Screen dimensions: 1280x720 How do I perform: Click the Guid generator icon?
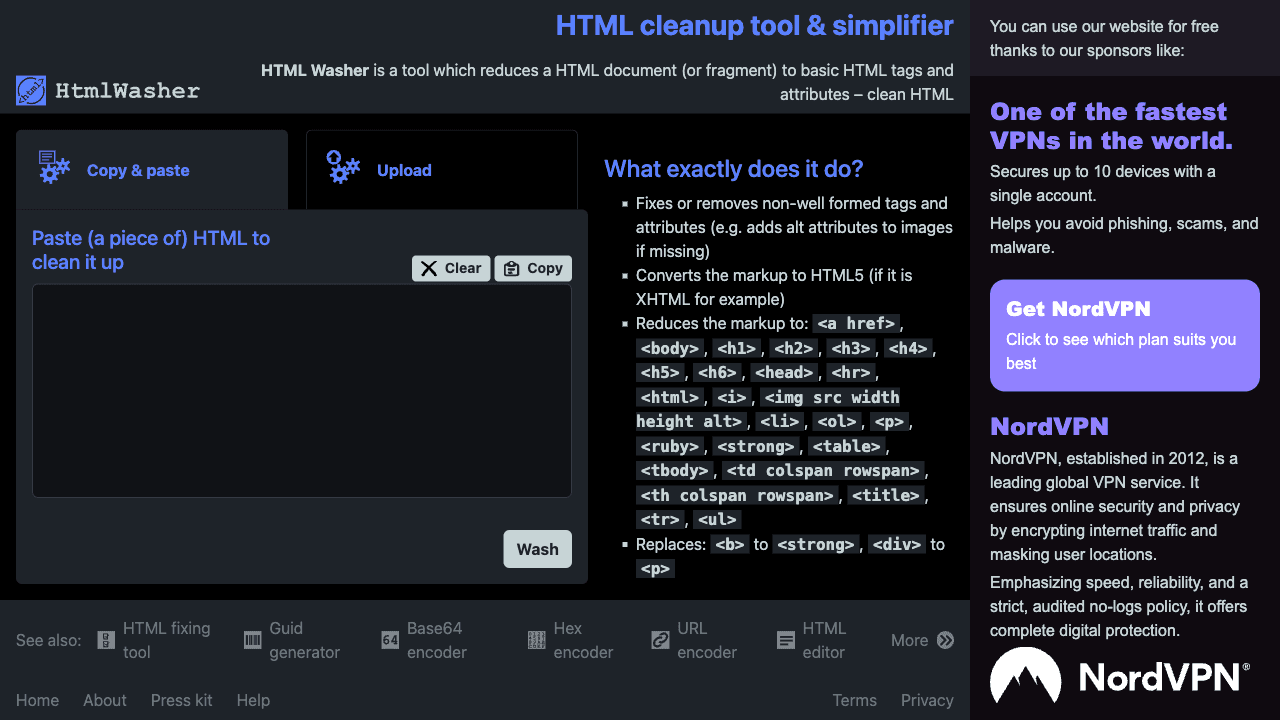[x=251, y=640]
